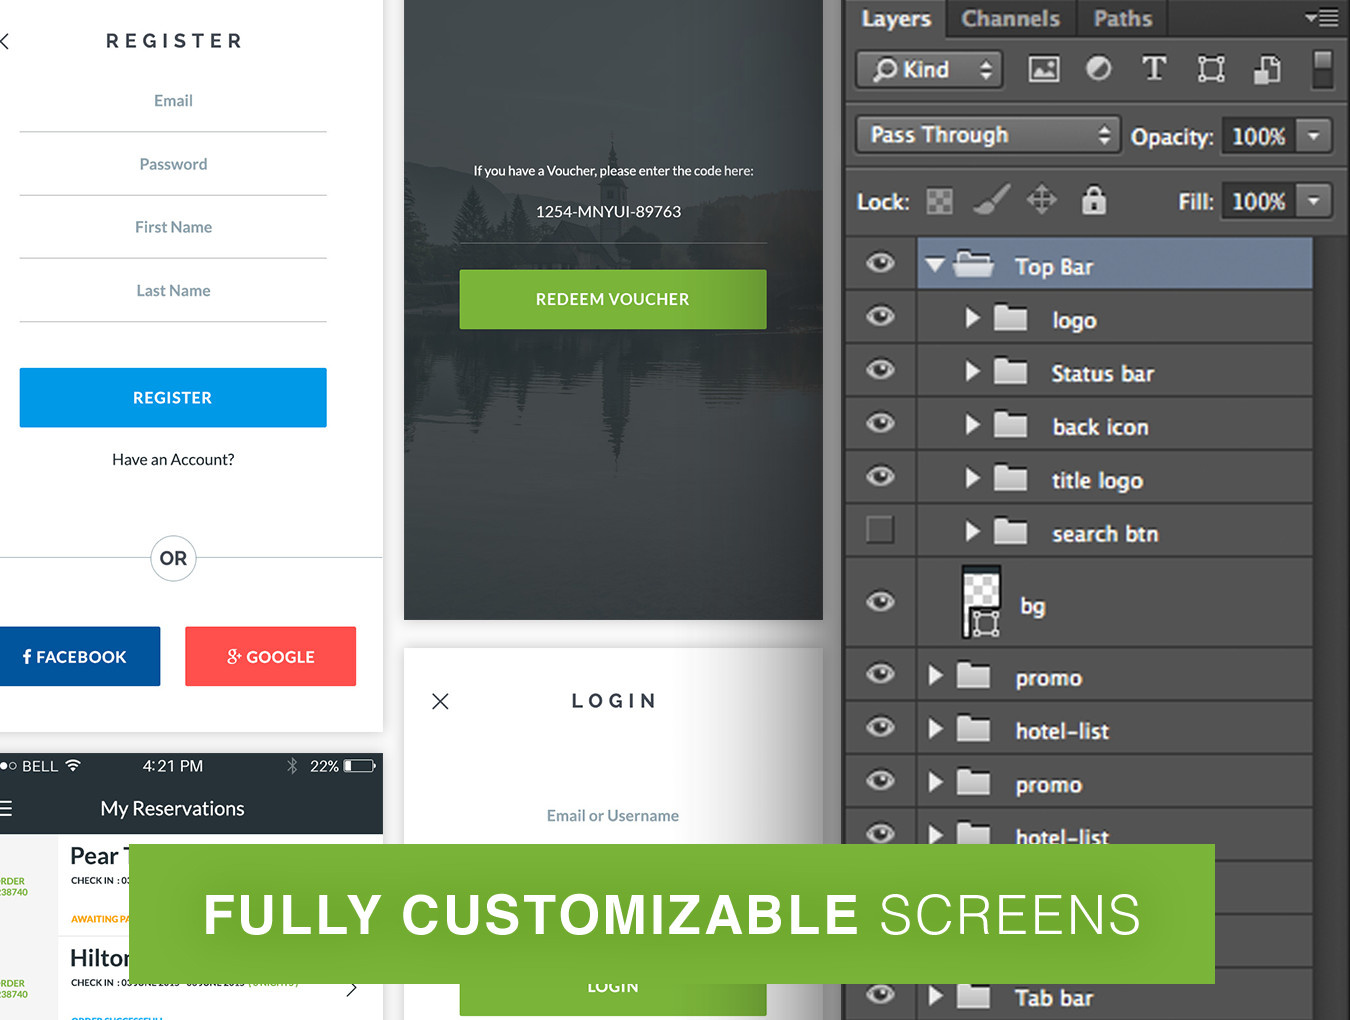The width and height of the screenshot is (1350, 1020).
Task: Click the lock transparent pixels icon
Action: (x=939, y=201)
